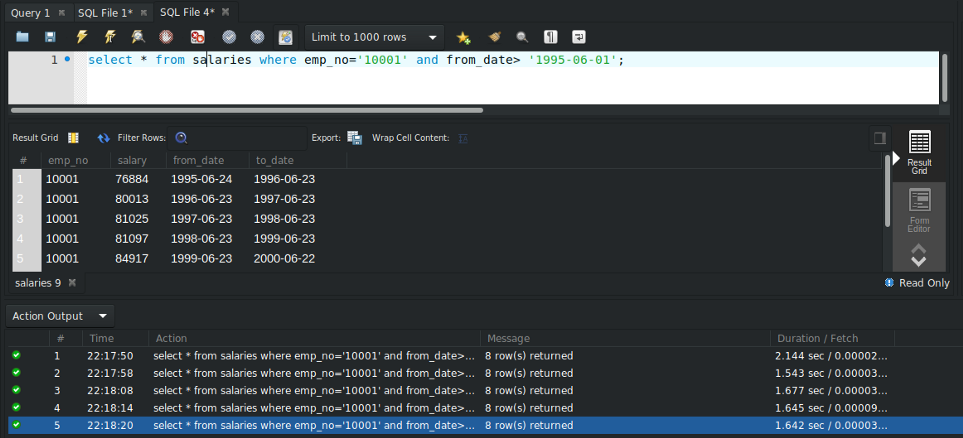Close the SQL File 1* tab
The height and width of the screenshot is (438, 963).
[143, 12]
